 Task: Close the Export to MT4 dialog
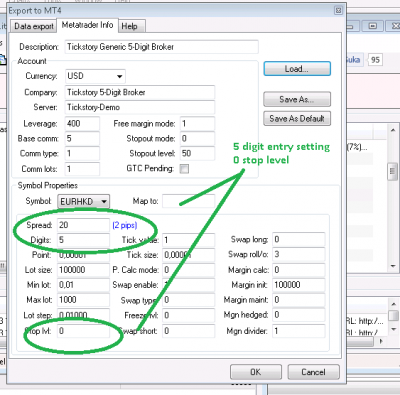[x=338, y=10]
